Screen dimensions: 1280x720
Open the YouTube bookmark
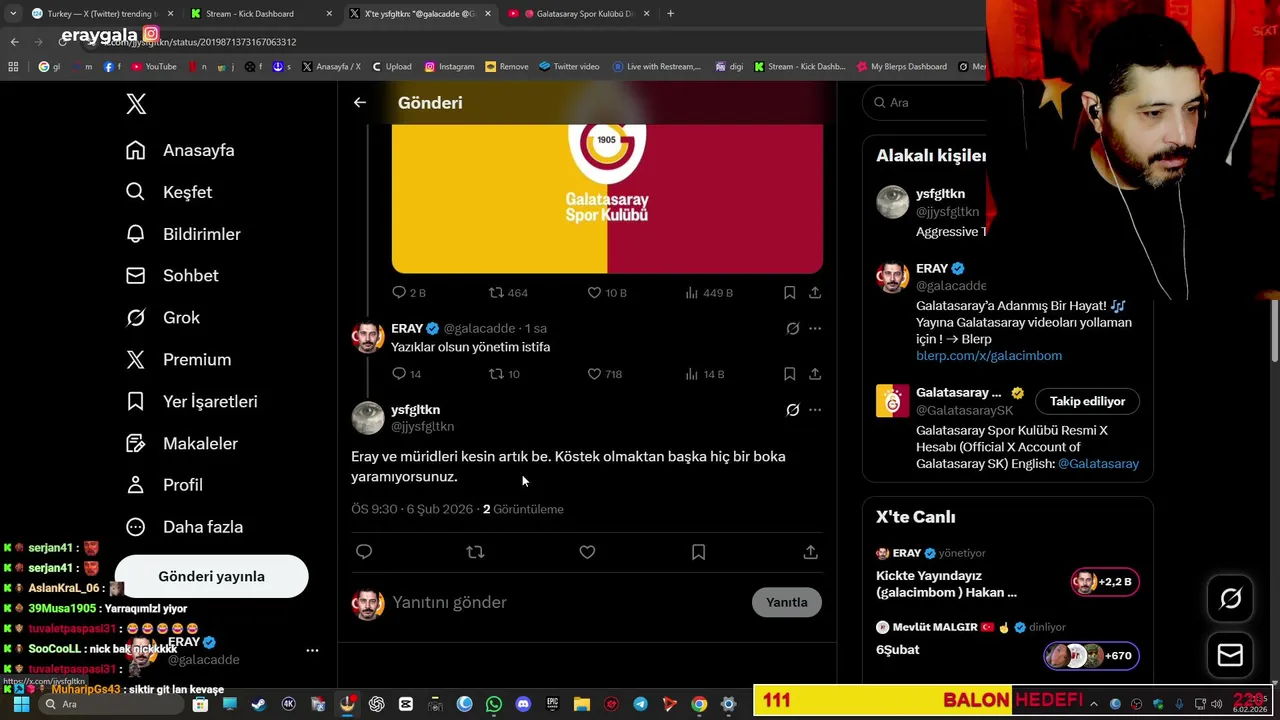click(x=153, y=67)
